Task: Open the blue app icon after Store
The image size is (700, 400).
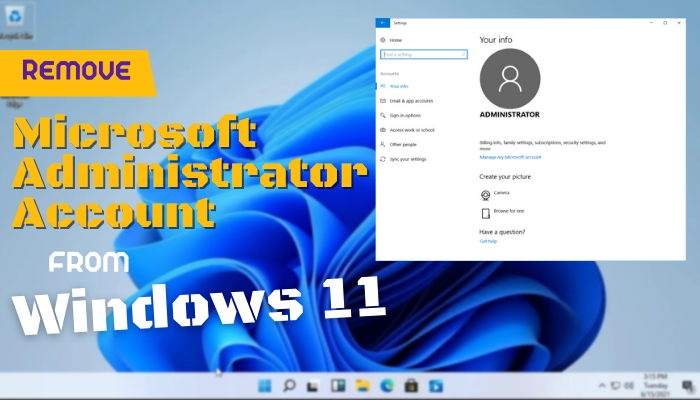Action: point(436,386)
